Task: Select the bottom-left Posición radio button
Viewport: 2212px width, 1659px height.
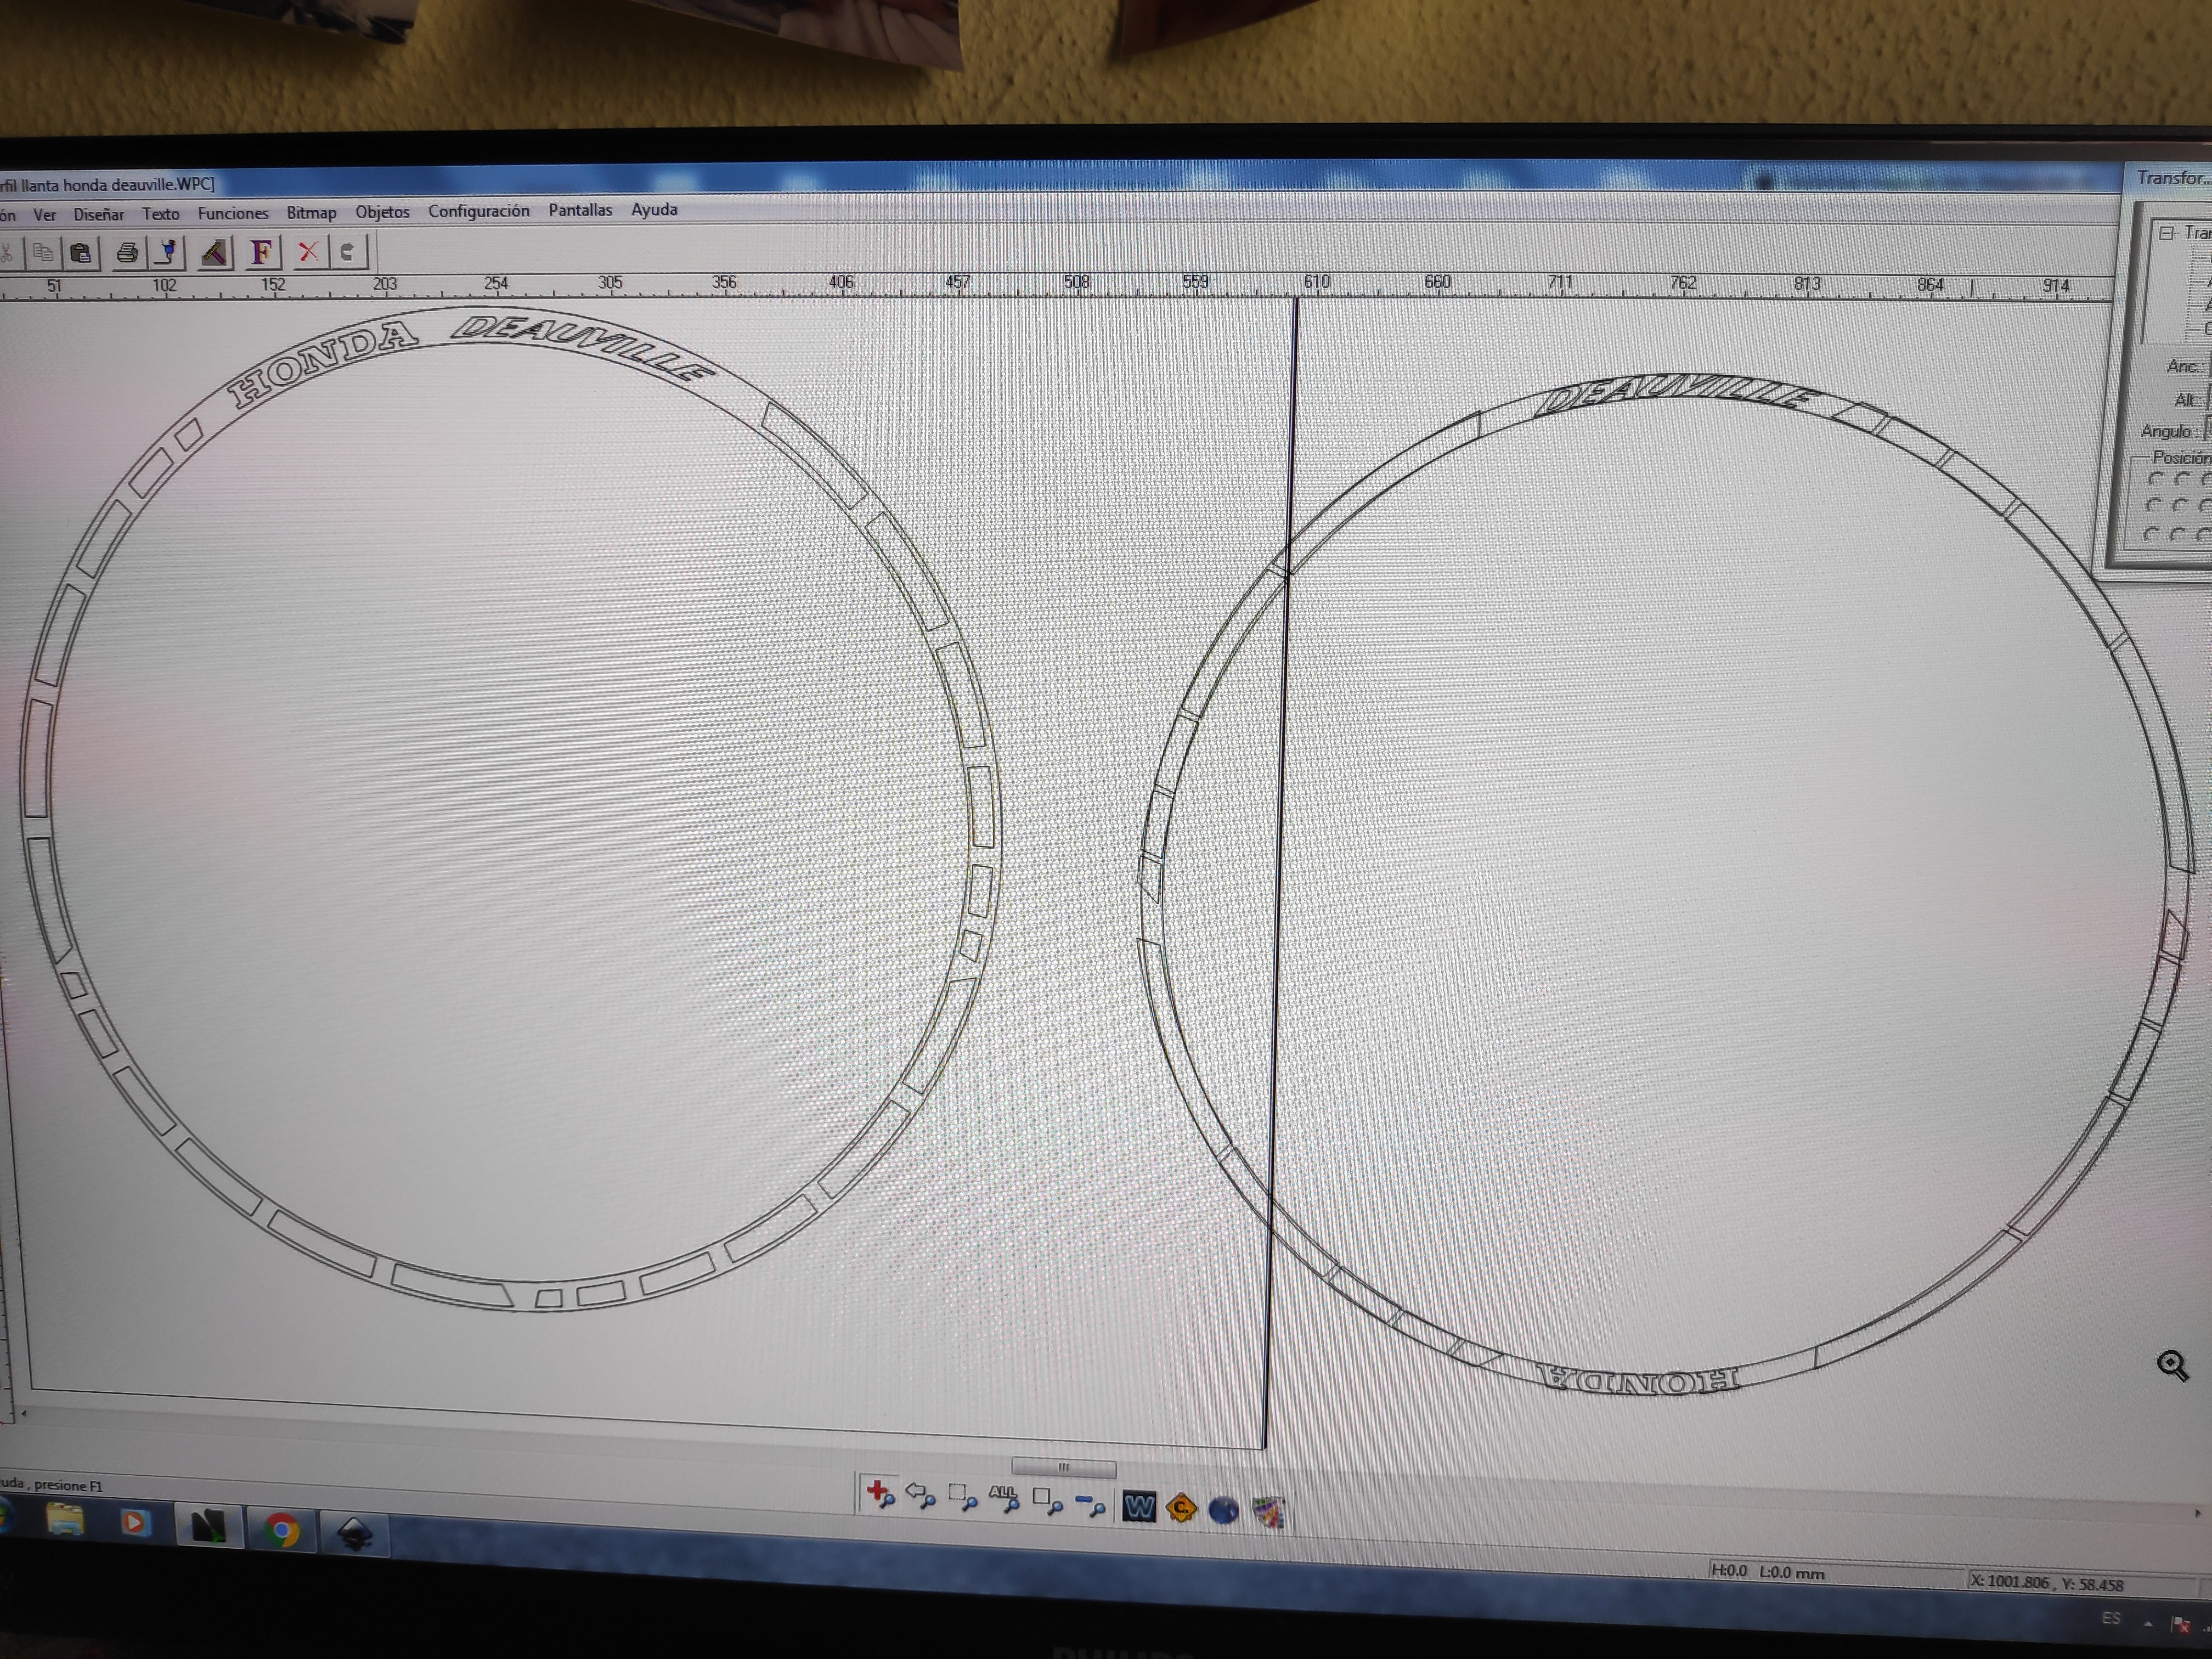Action: coord(2151,535)
